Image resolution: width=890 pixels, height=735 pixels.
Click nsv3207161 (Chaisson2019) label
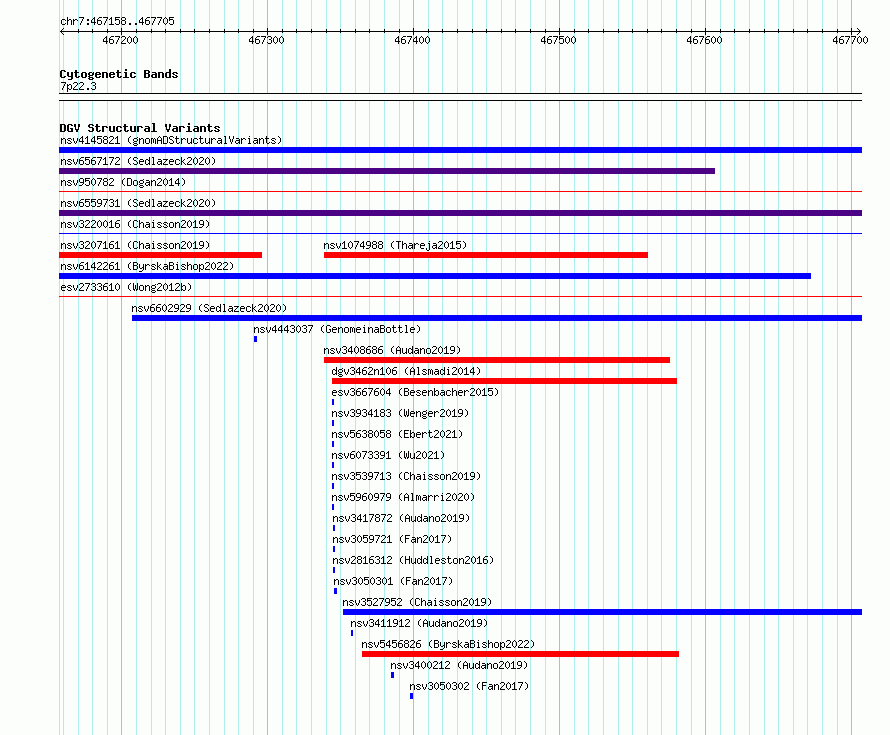[135, 245]
